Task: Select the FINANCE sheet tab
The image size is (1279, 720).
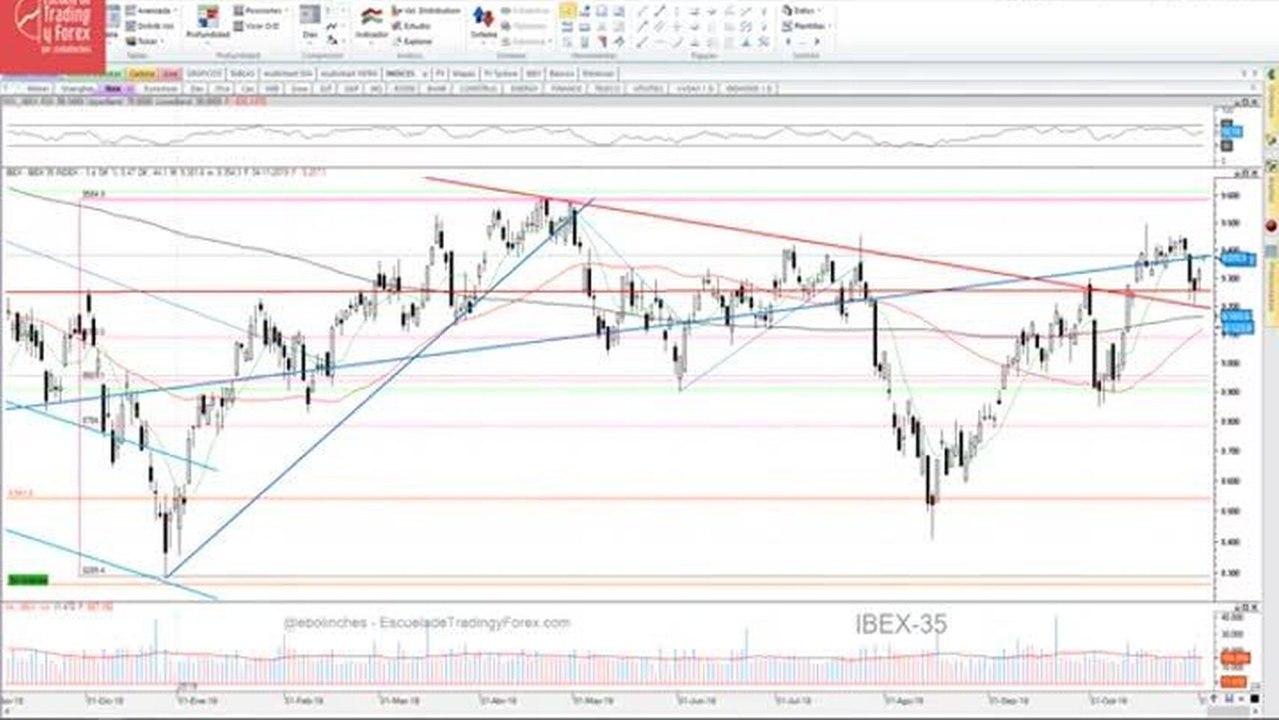Action: [565, 88]
